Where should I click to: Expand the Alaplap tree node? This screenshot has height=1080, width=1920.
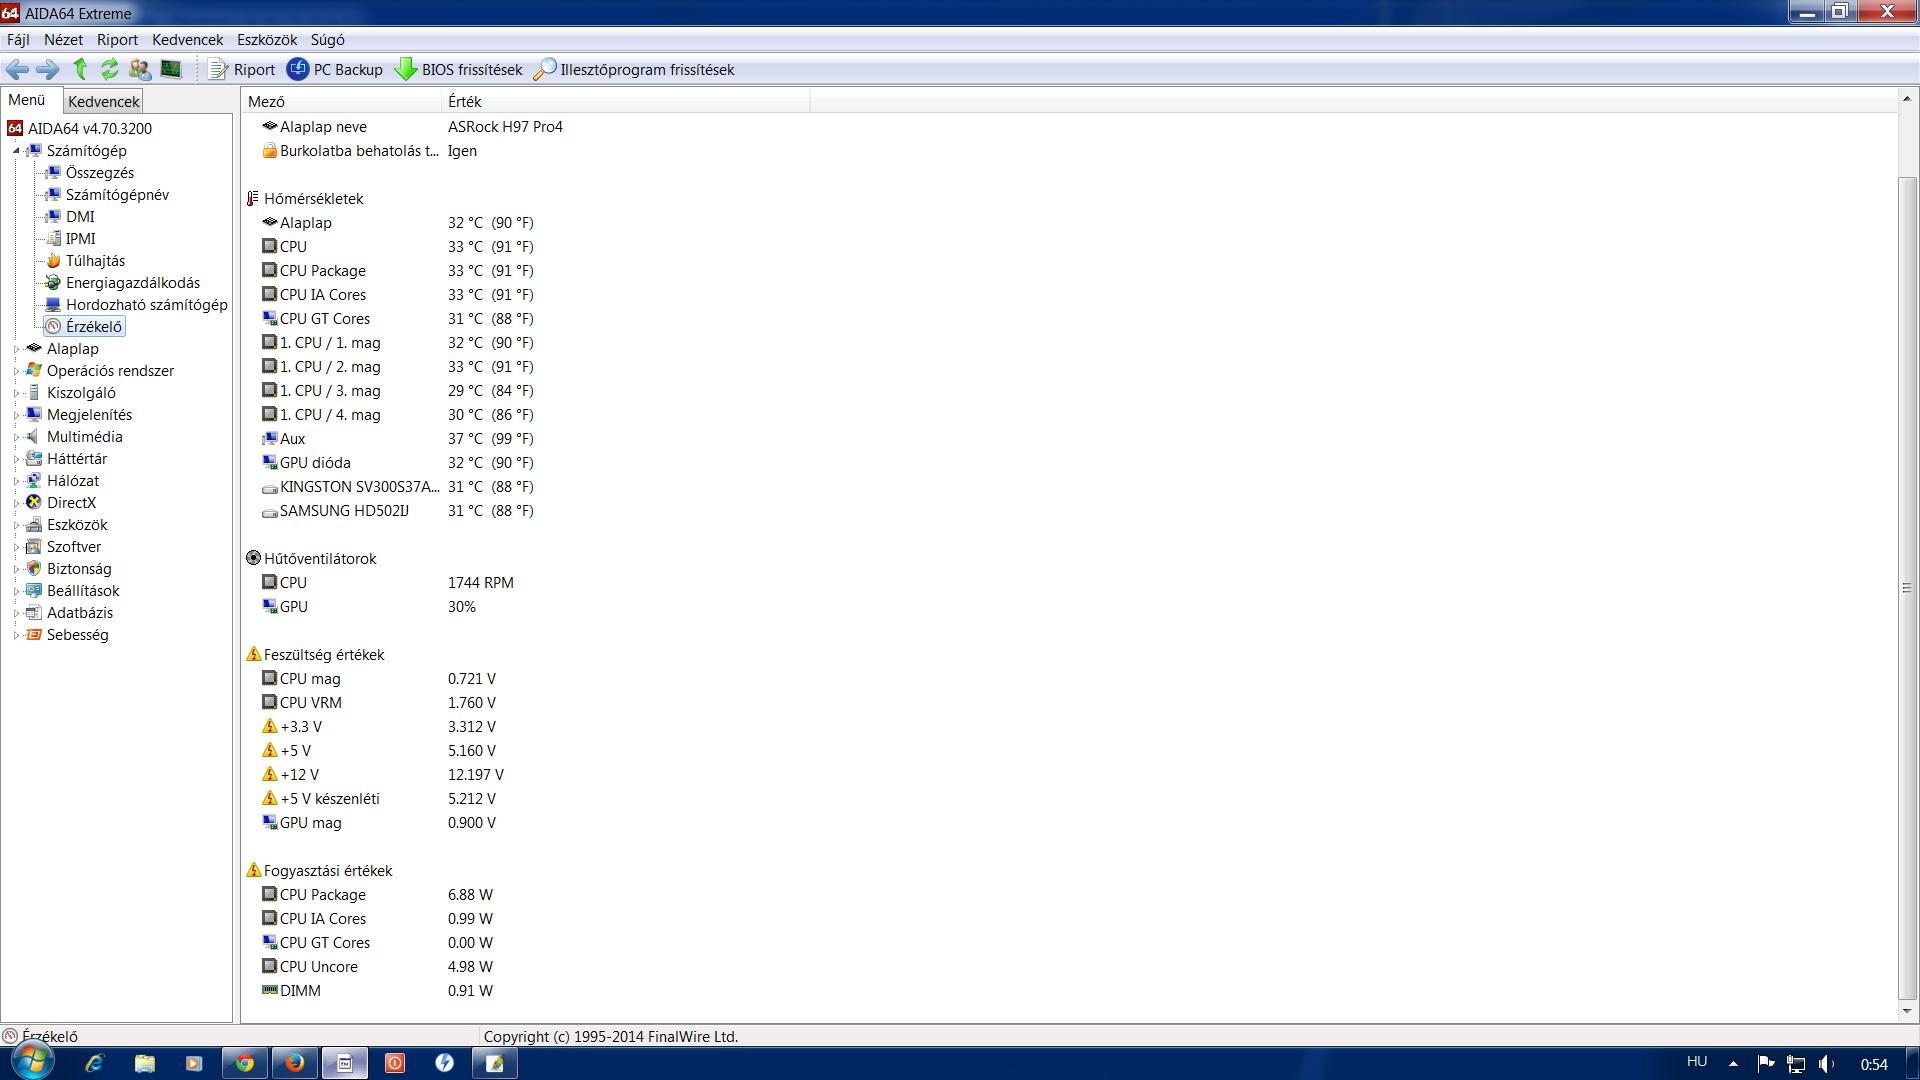point(16,349)
